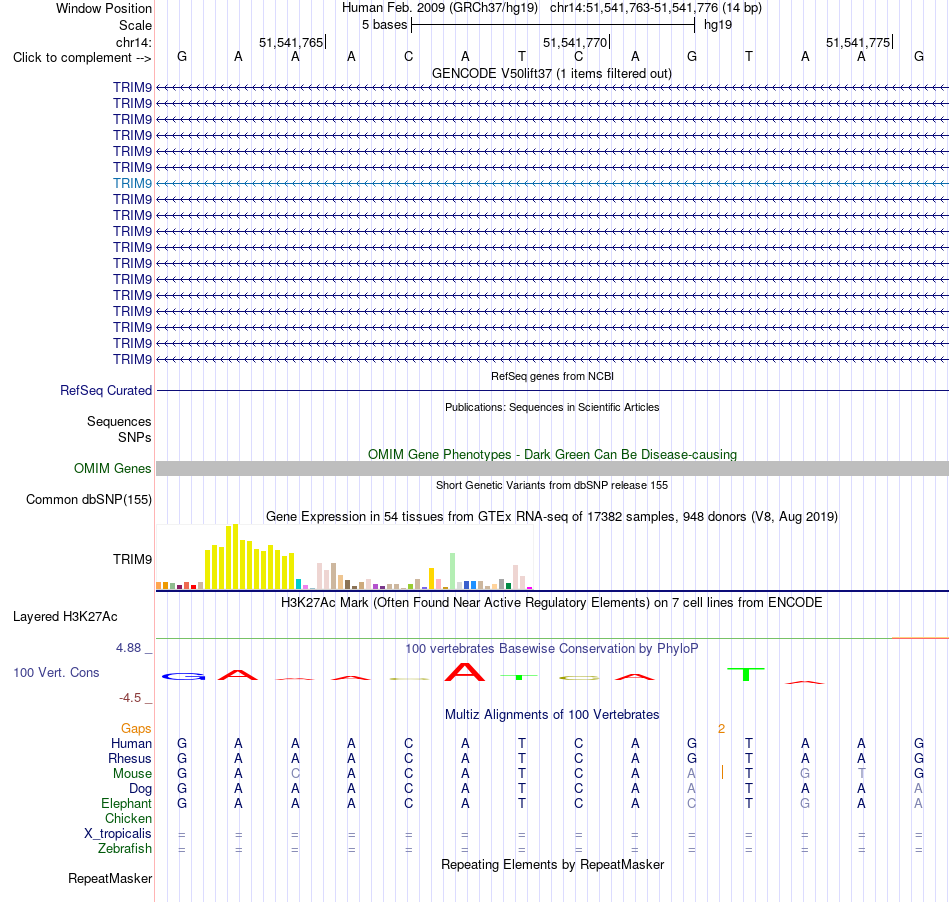The width and height of the screenshot is (950, 902).
Task: Click position marker 51,541,765
Action: 291,42
